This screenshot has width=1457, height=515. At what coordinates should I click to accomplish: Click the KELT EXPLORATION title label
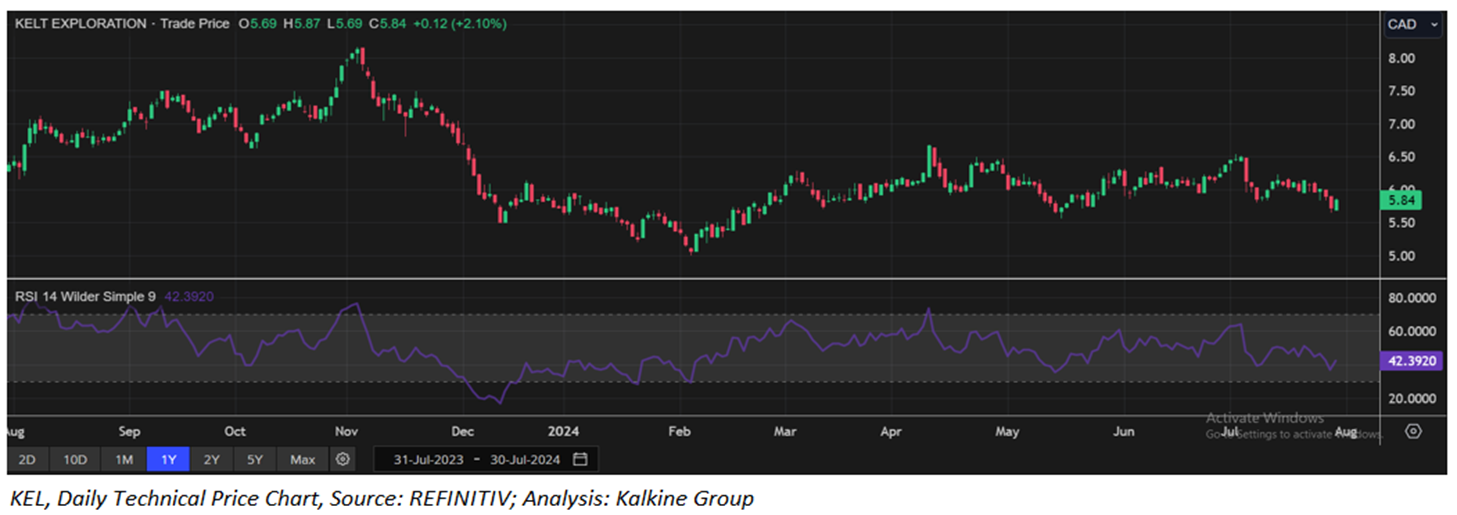tap(81, 23)
